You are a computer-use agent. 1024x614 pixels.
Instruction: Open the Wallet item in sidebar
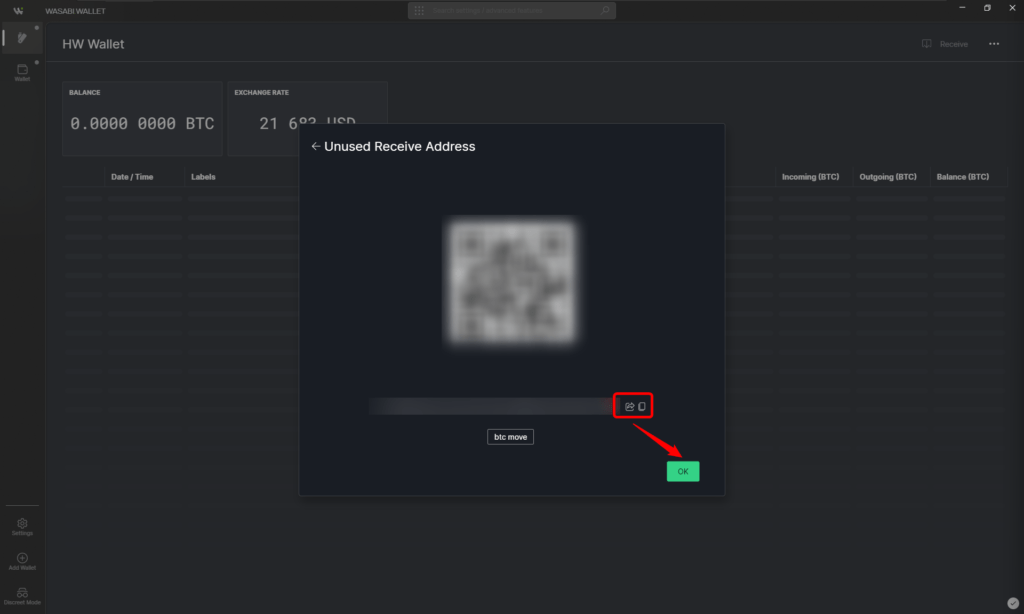(x=22, y=72)
